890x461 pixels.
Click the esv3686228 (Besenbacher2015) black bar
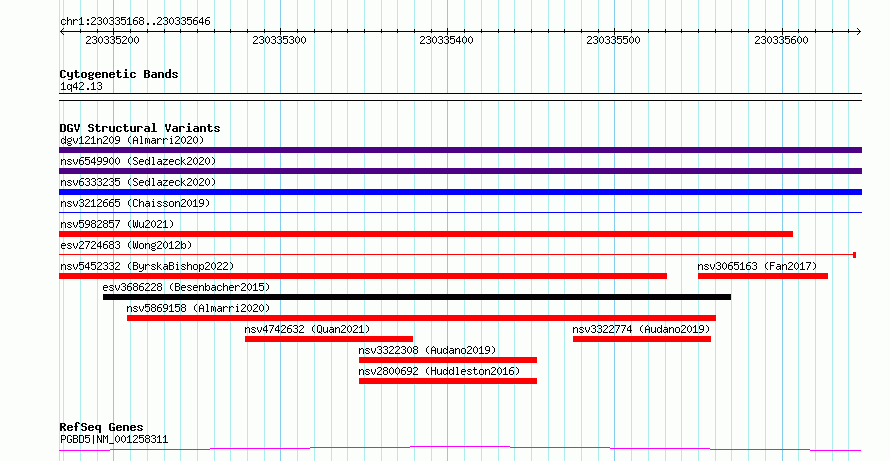(x=417, y=297)
